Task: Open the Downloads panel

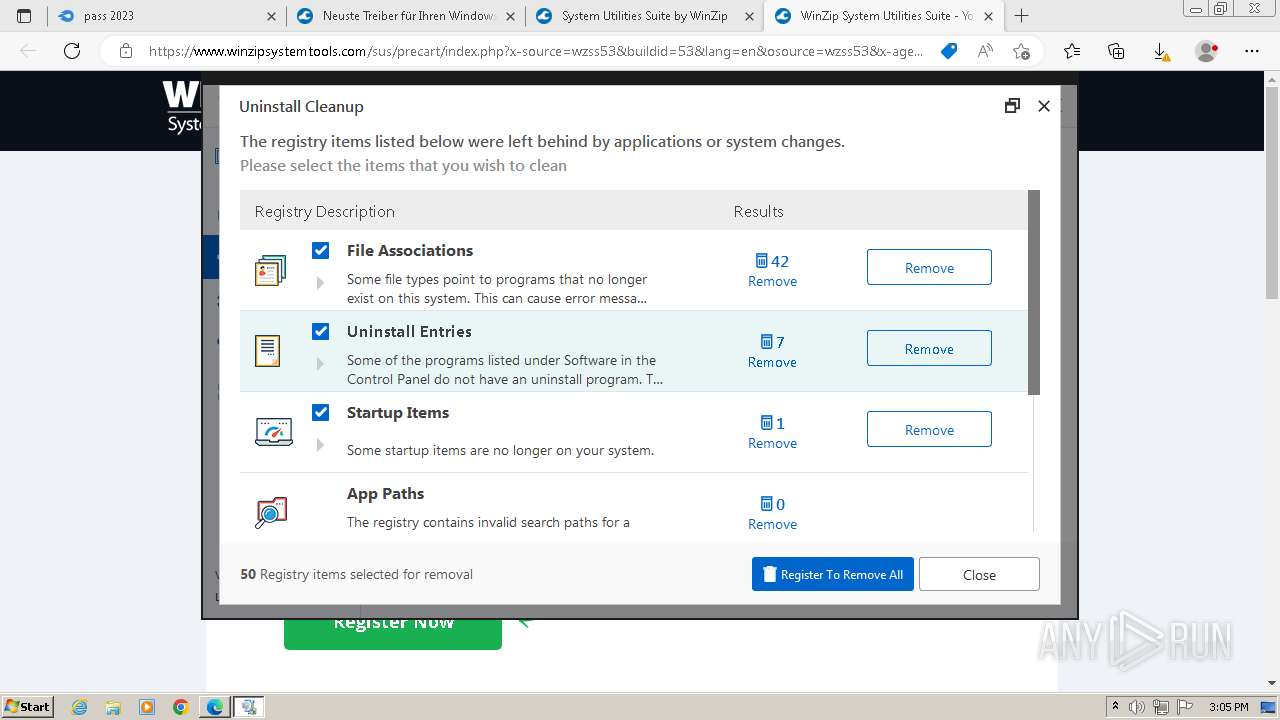Action: [1160, 51]
